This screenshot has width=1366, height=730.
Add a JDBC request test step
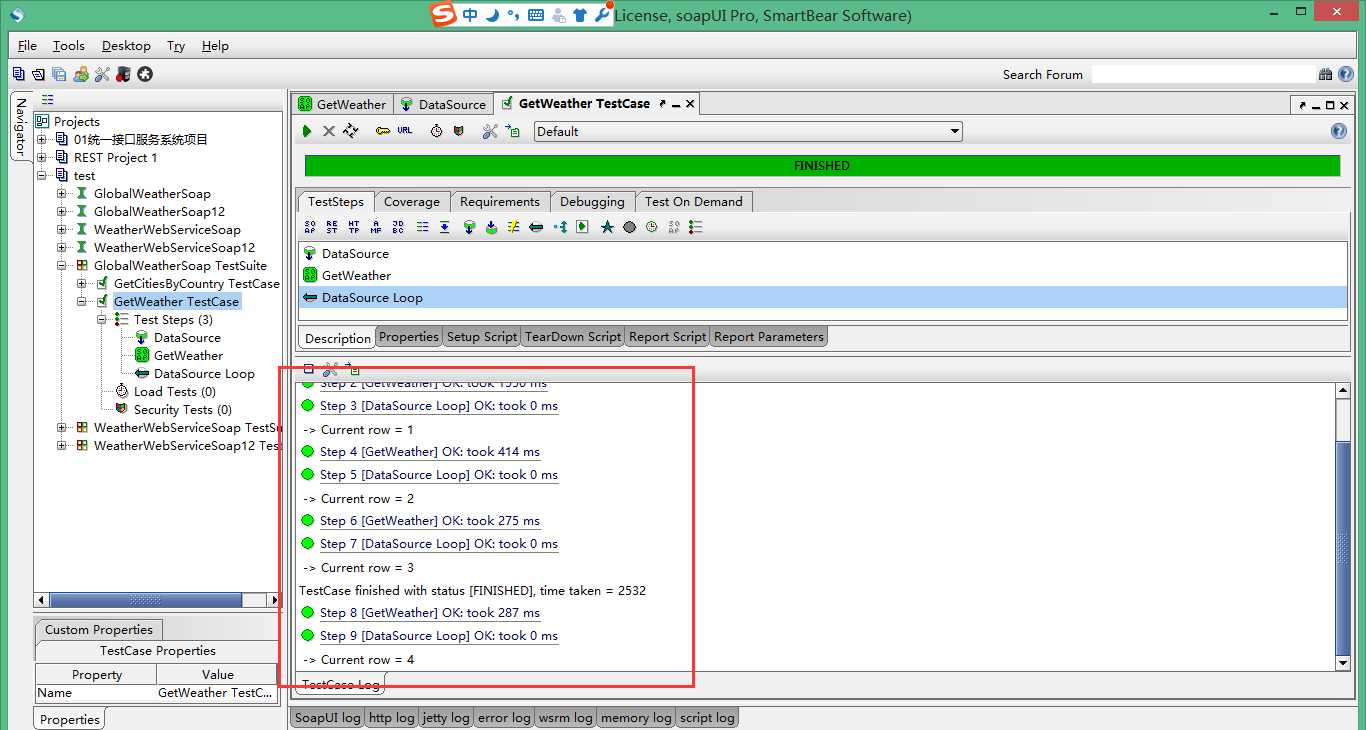(x=398, y=227)
